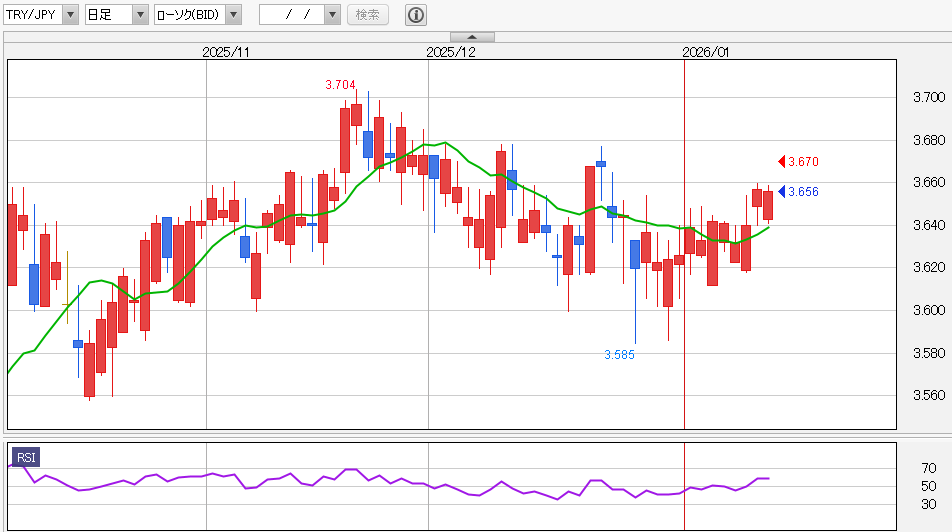Click the 3.560 price axis label

click(x=929, y=395)
